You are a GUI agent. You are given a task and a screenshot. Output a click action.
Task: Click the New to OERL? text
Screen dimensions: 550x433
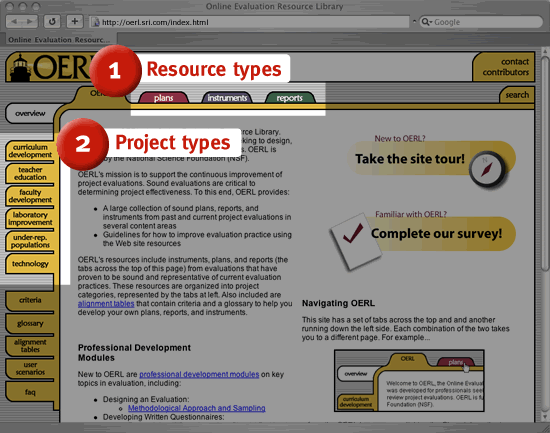click(x=400, y=138)
